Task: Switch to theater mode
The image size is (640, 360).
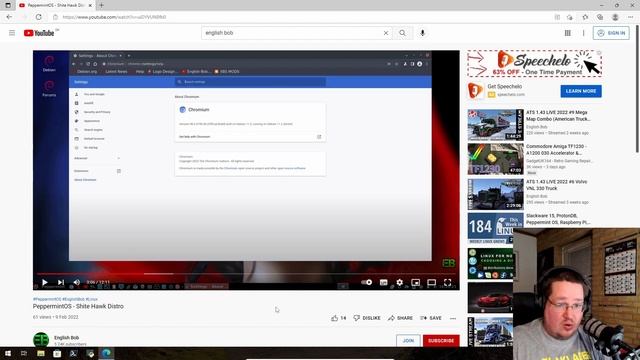Action: coord(431,282)
